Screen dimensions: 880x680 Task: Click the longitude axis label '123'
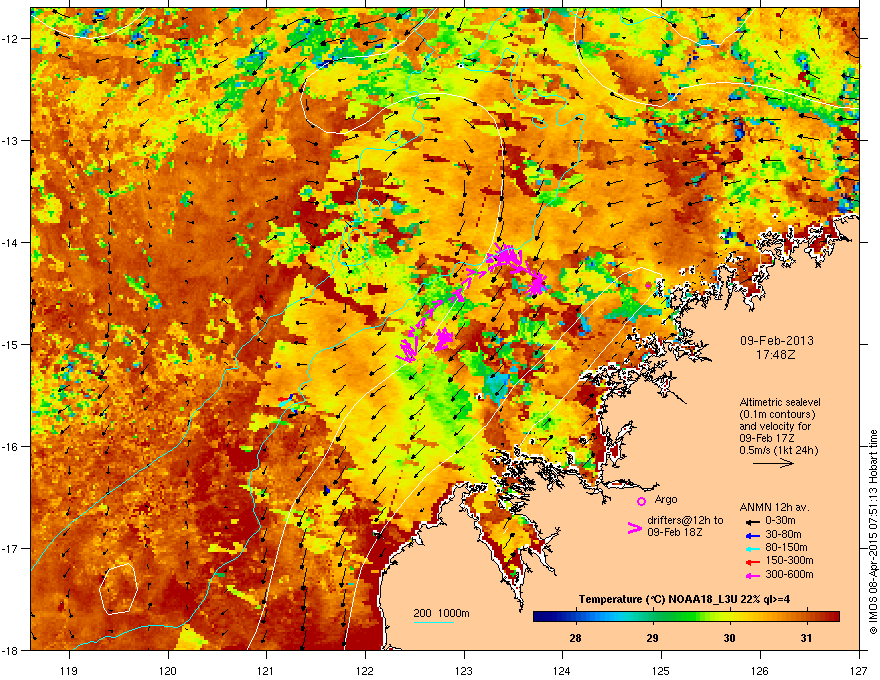pos(464,671)
